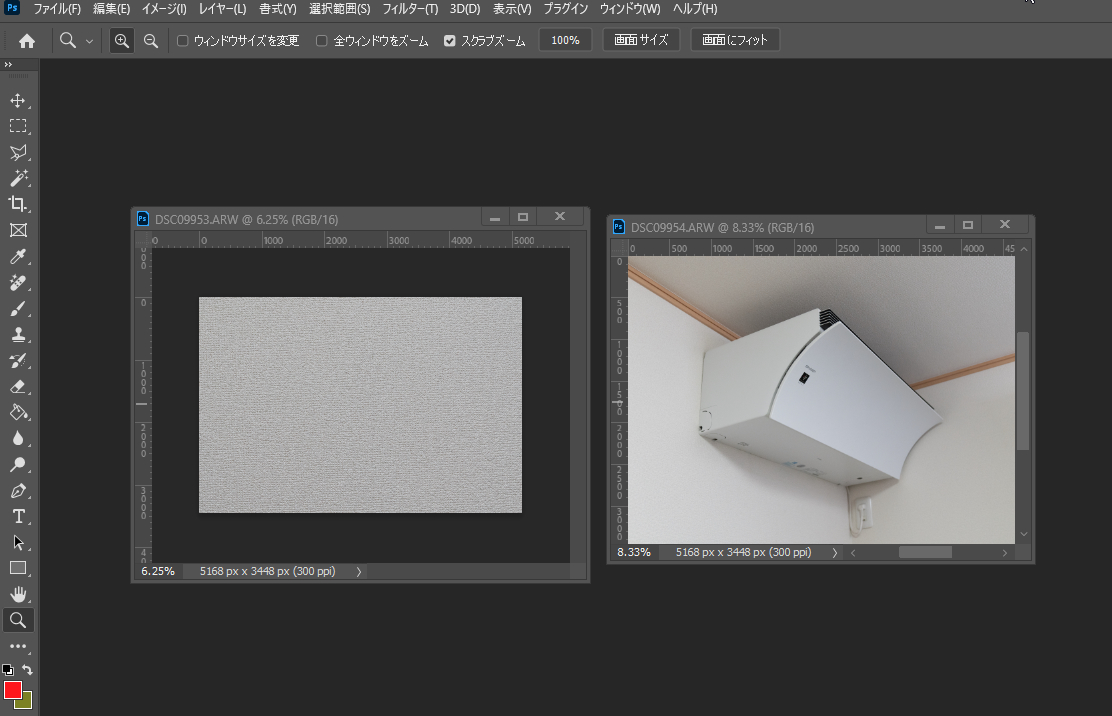Select the Hand tool

click(18, 595)
